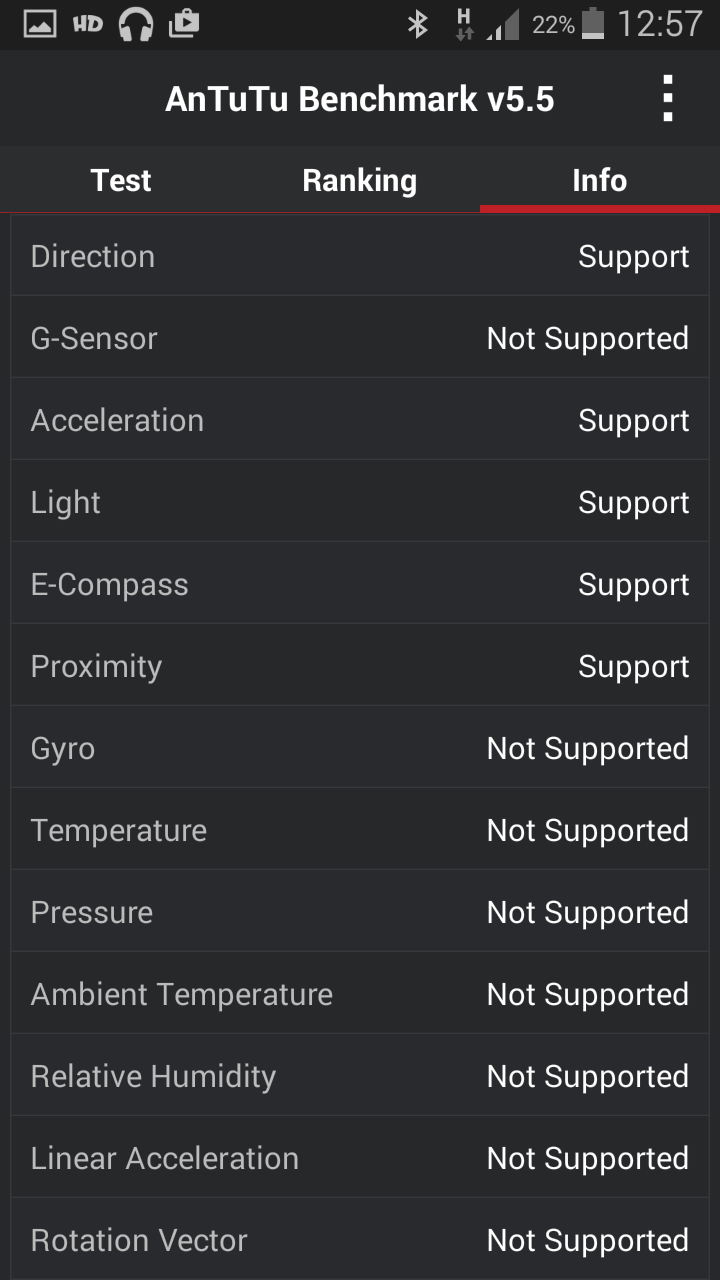Image resolution: width=720 pixels, height=1280 pixels.
Task: Tap the signal strength icon
Action: point(503,26)
